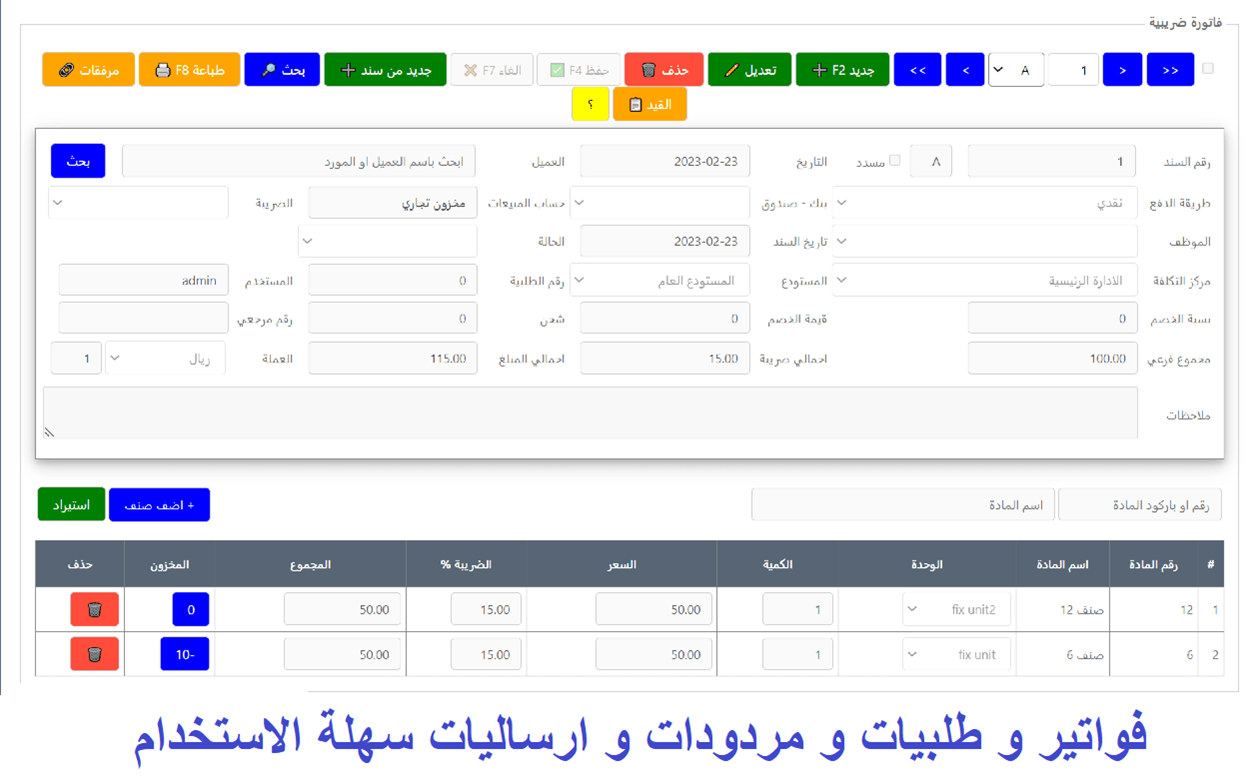Click the orange مرفقات attachments button
Screen dimensions: 1250x780
click(88, 70)
